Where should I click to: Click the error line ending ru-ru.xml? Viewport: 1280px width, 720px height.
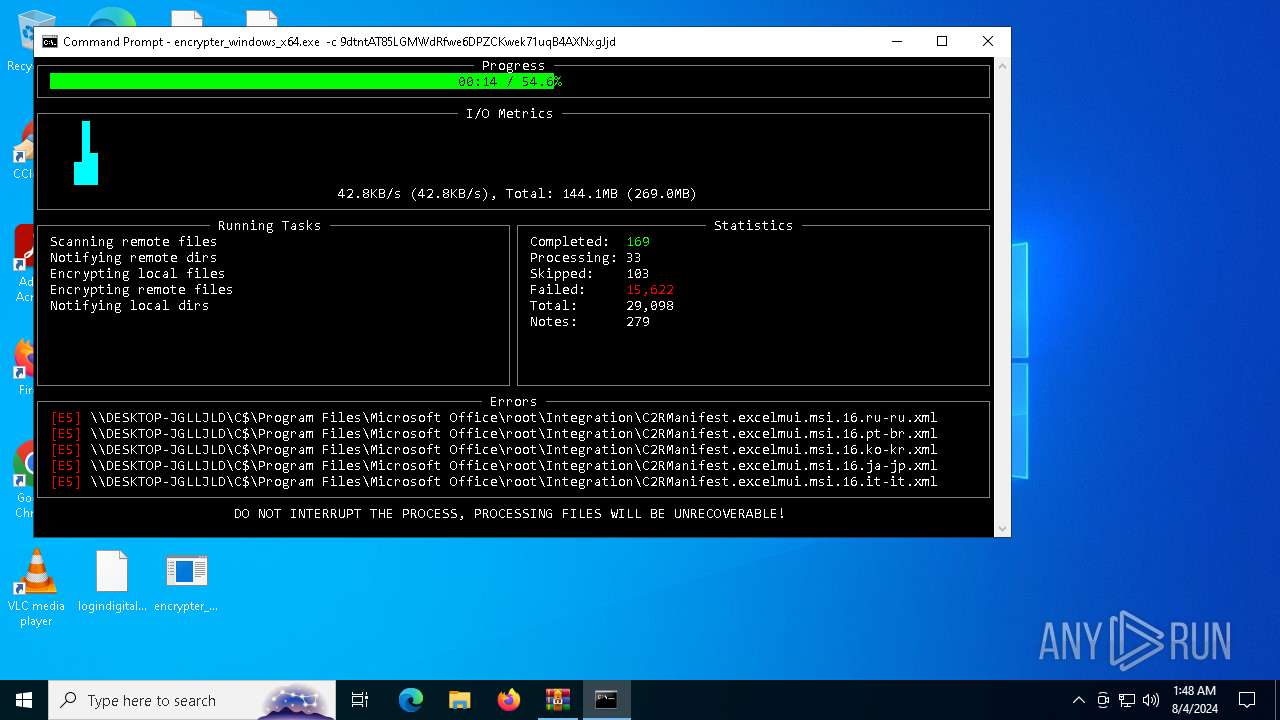494,417
